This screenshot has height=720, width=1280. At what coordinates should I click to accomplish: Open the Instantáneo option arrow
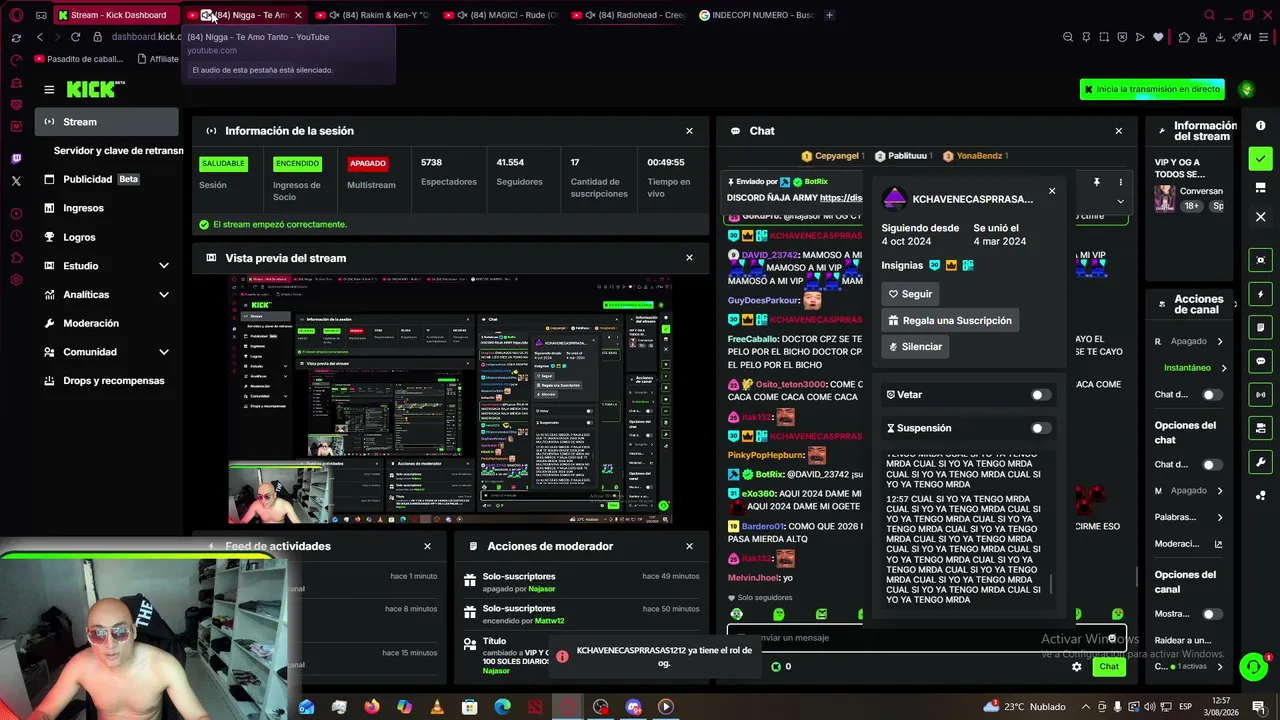pos(1223,368)
